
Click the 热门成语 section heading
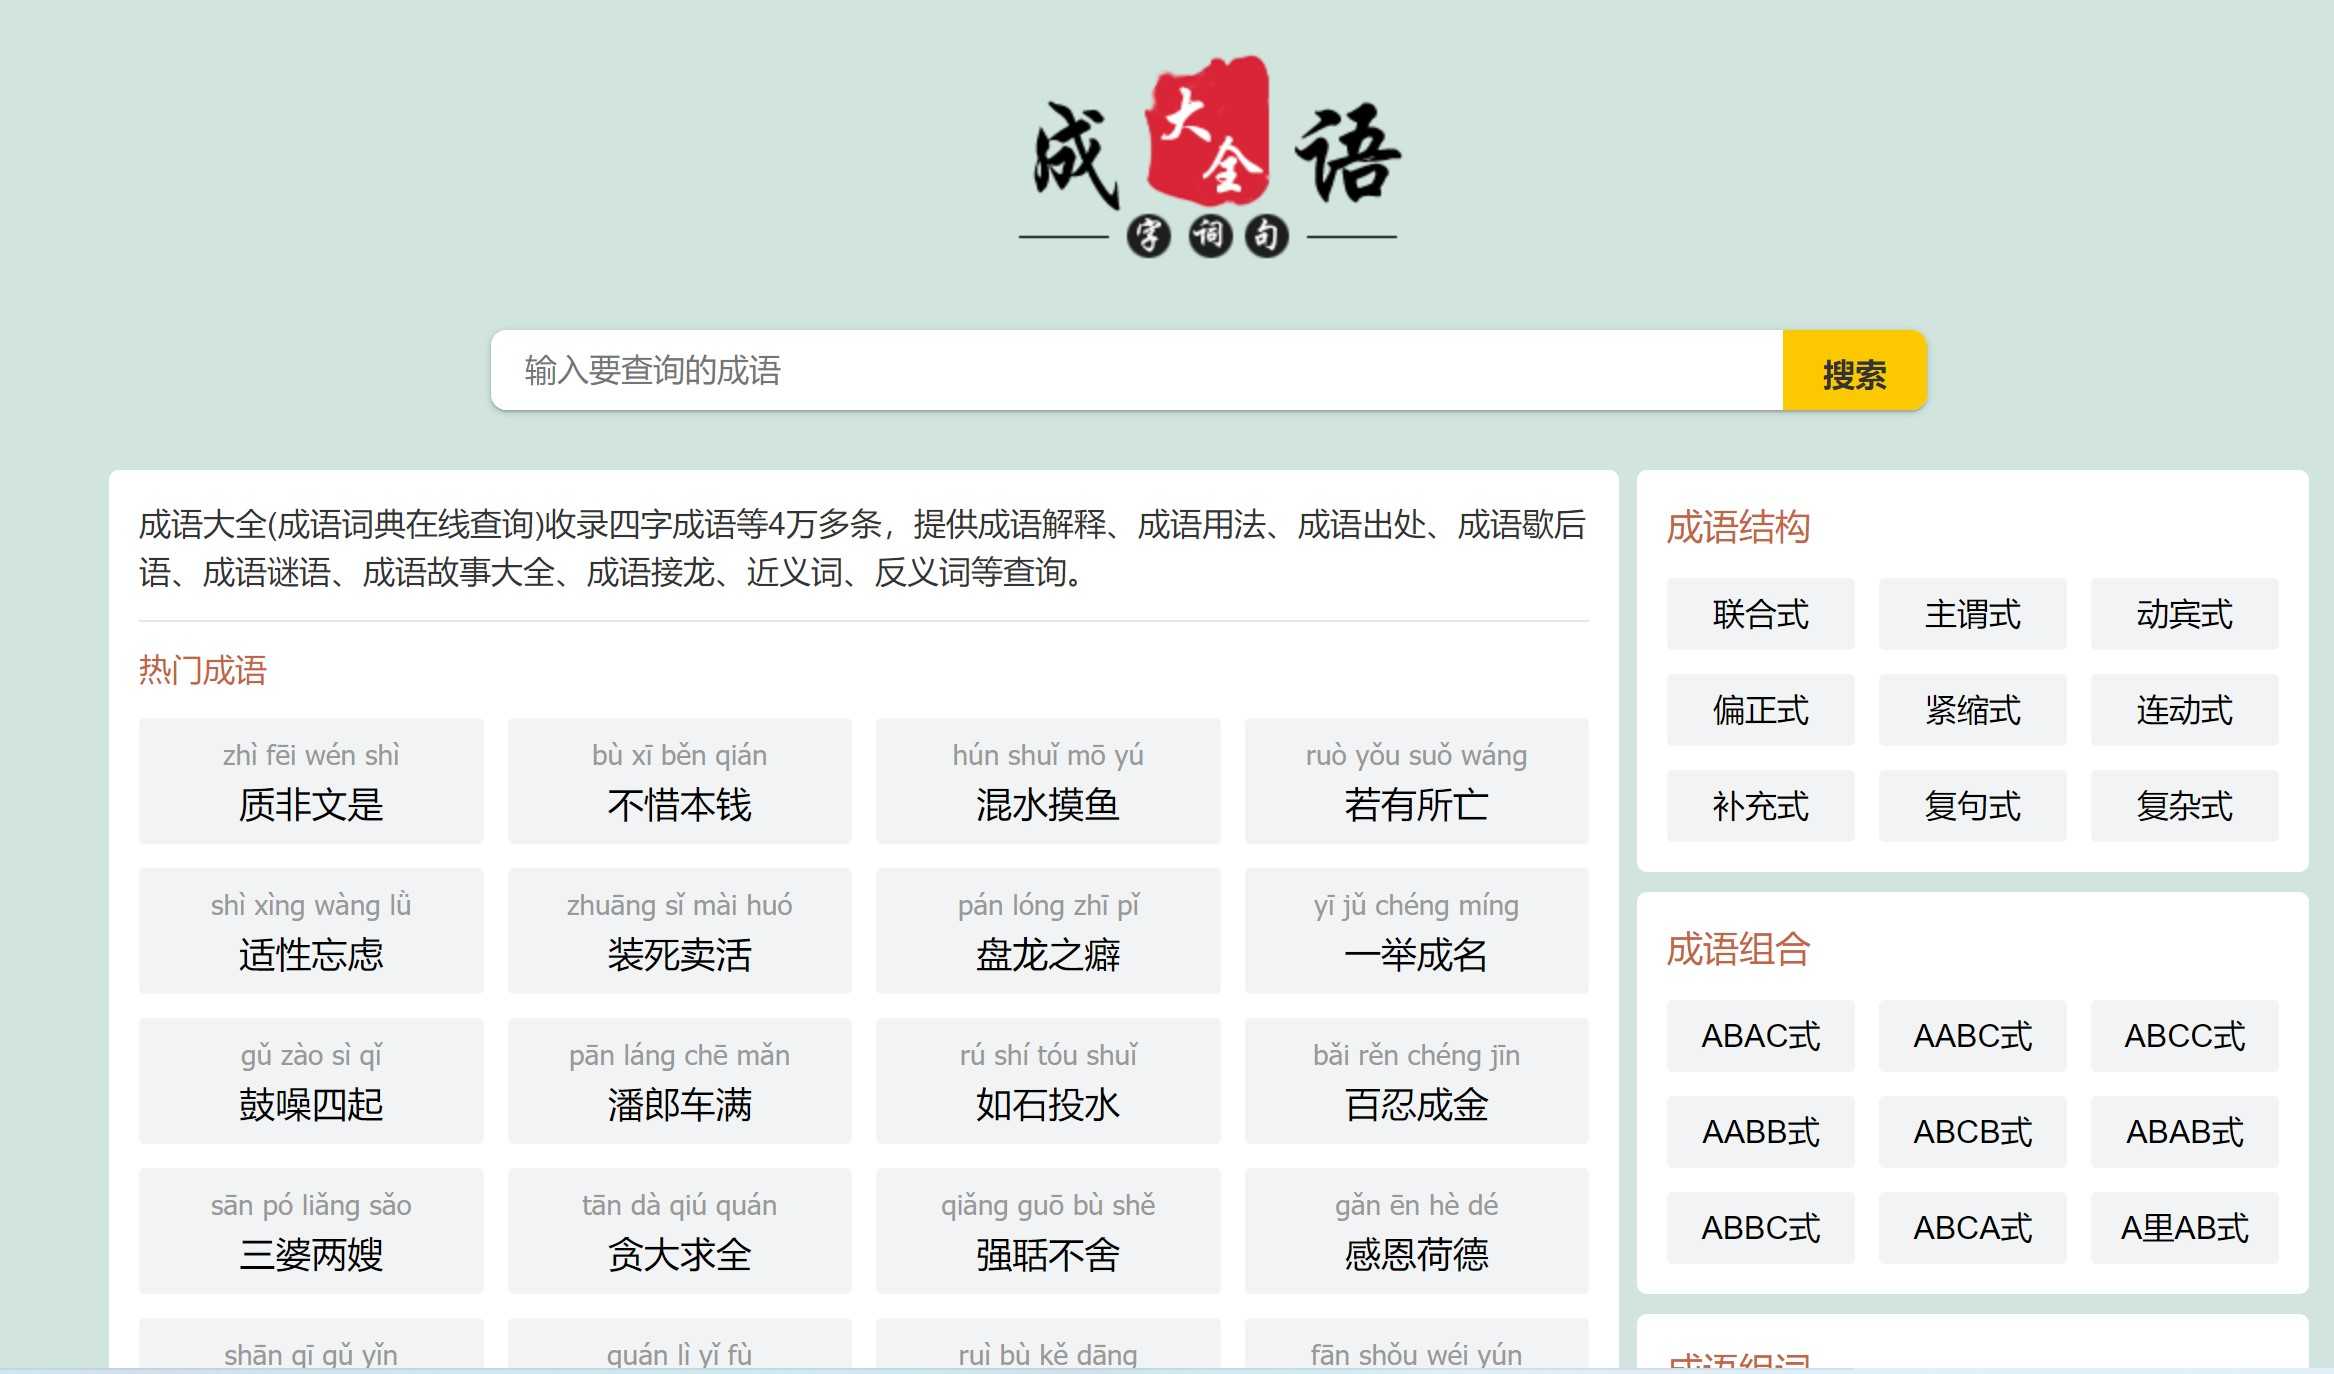pos(203,670)
